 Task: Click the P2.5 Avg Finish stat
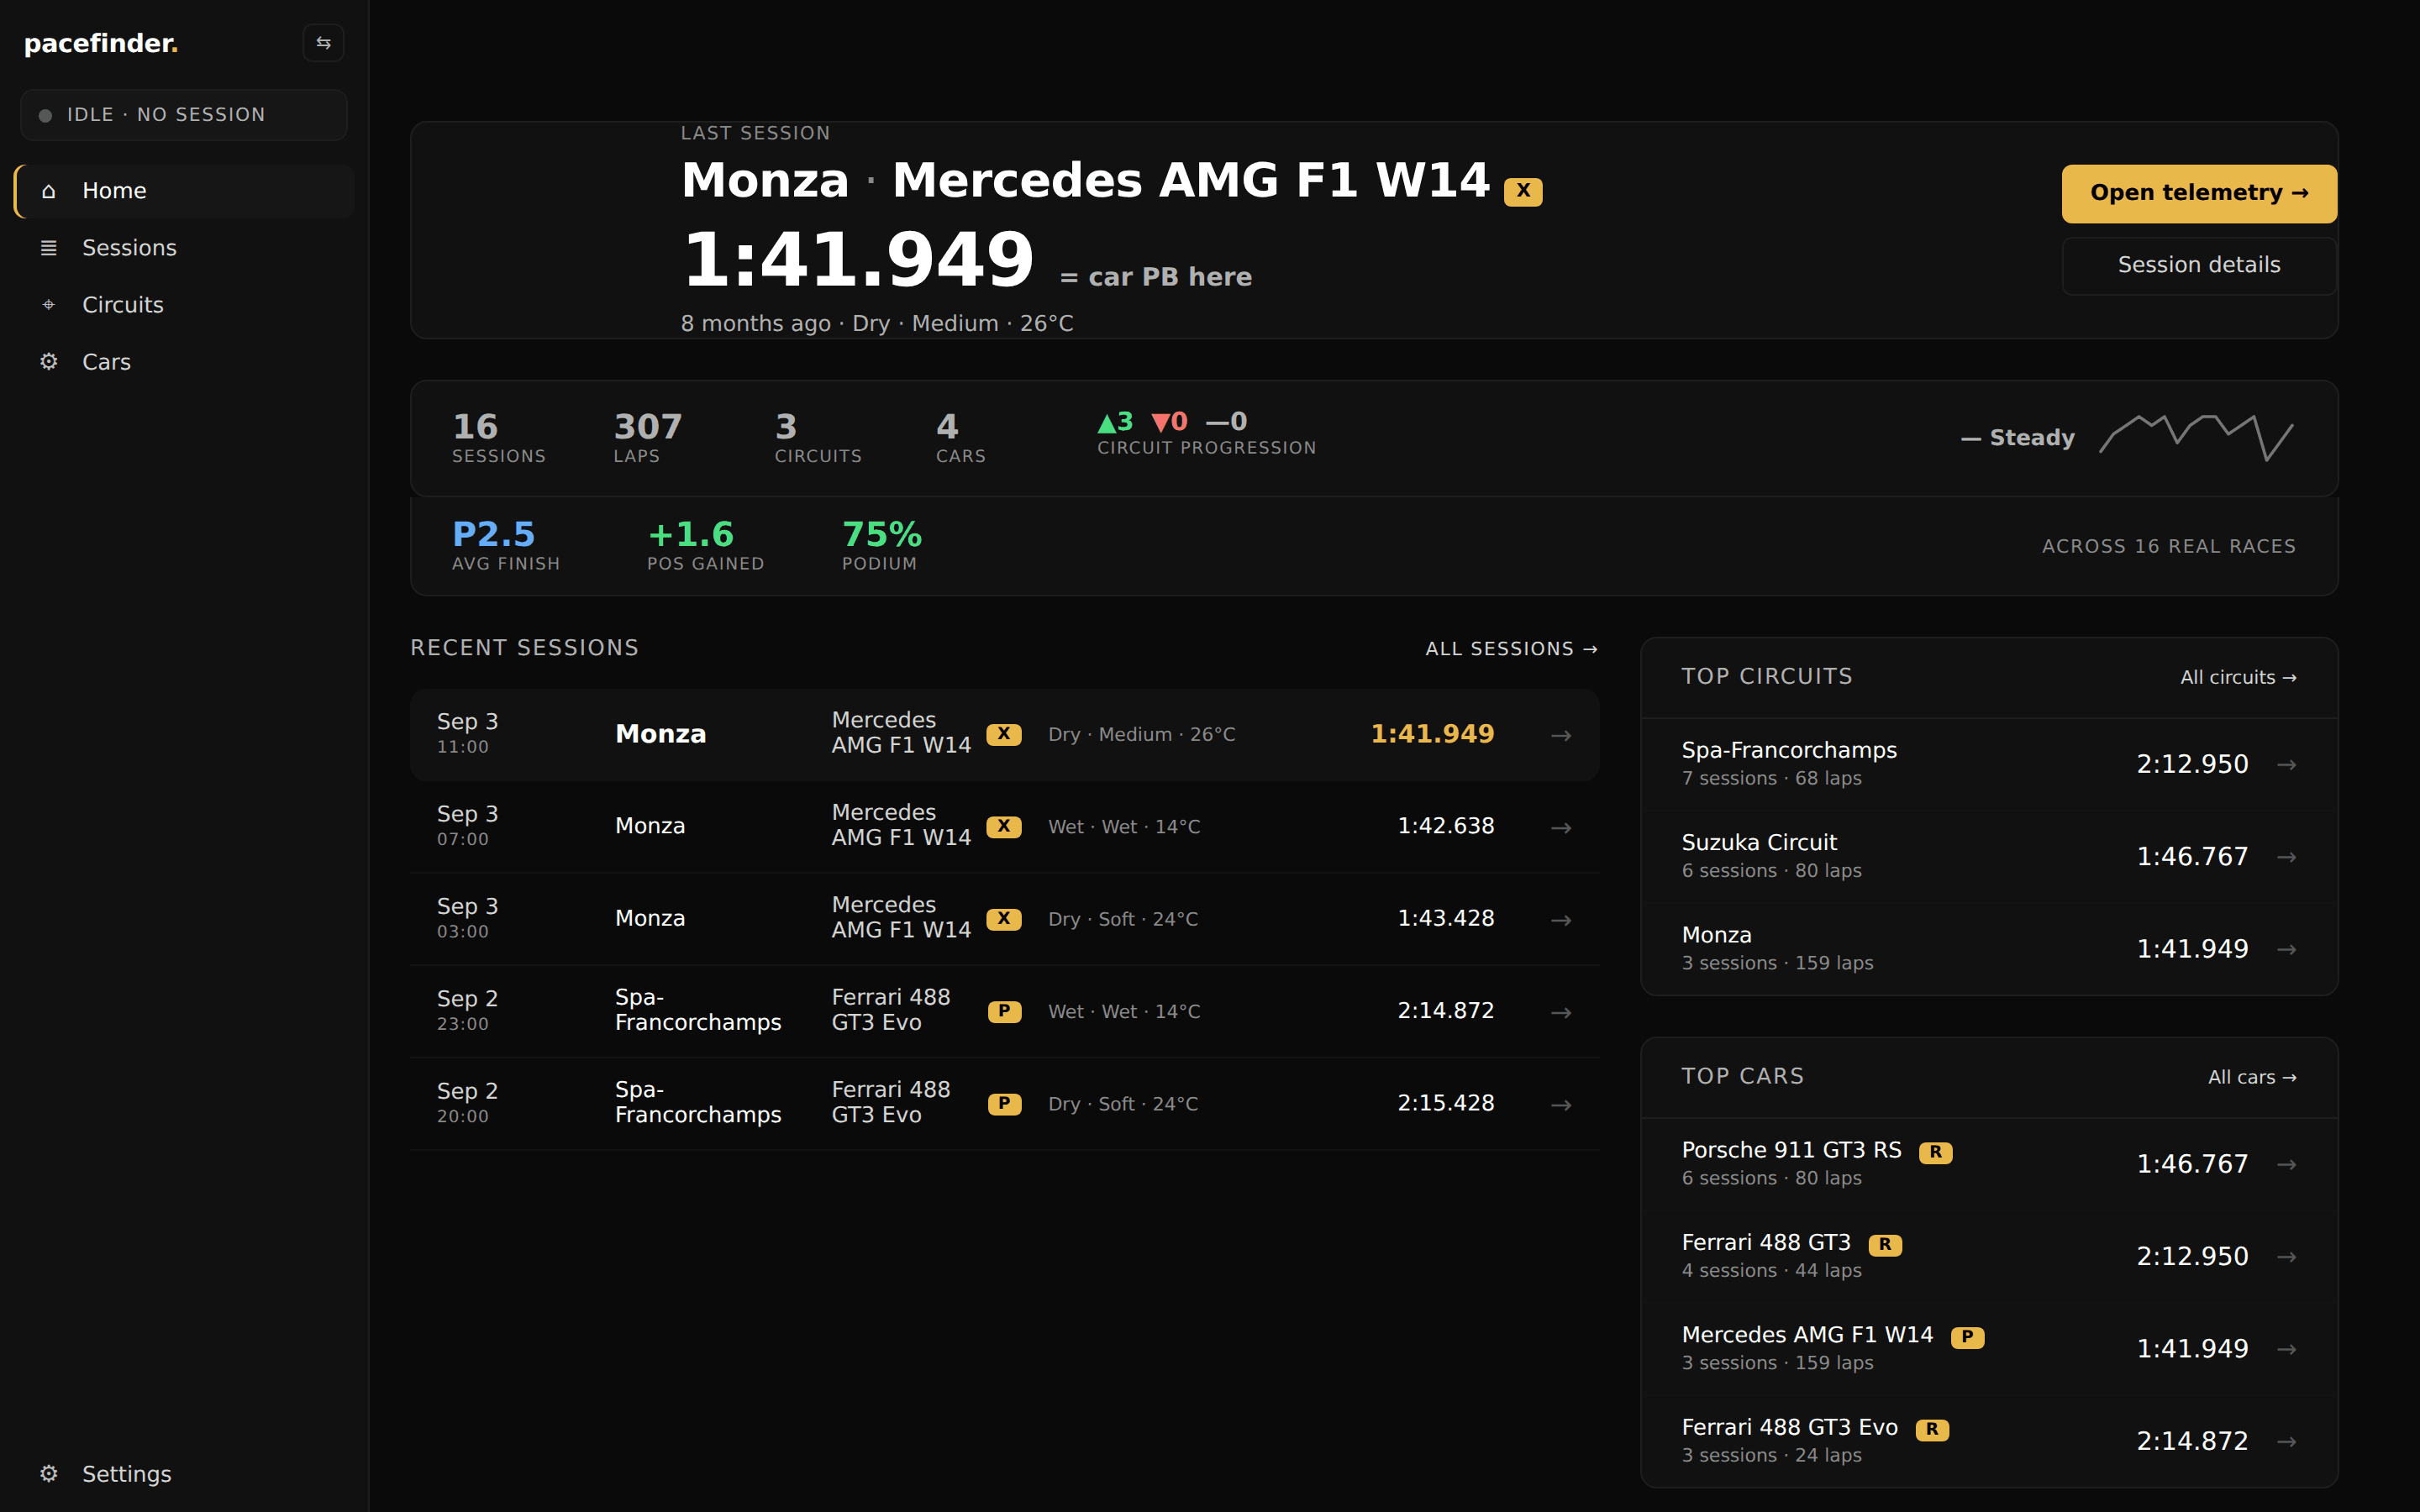point(506,545)
